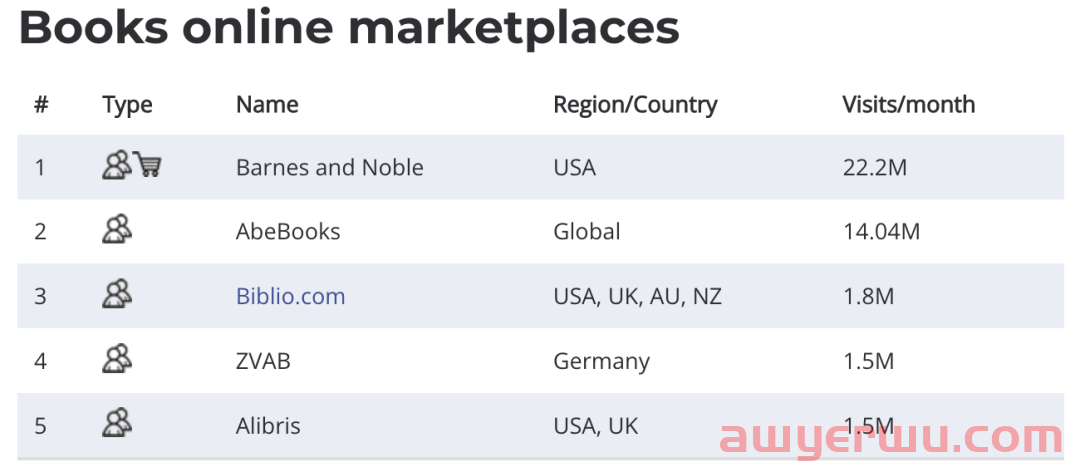The image size is (1080, 472).
Task: Click the people icon in Barnes and Noble row
Action: pyautogui.click(x=116, y=165)
